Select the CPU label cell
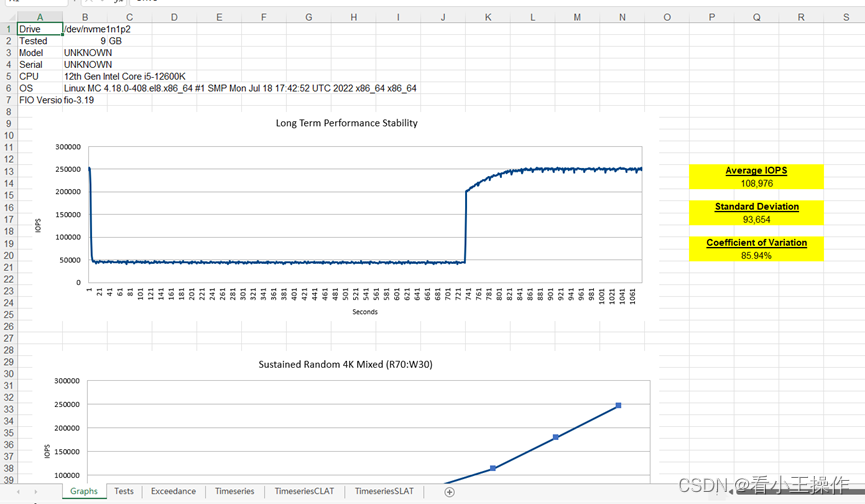865x504 pixels. [x=40, y=76]
